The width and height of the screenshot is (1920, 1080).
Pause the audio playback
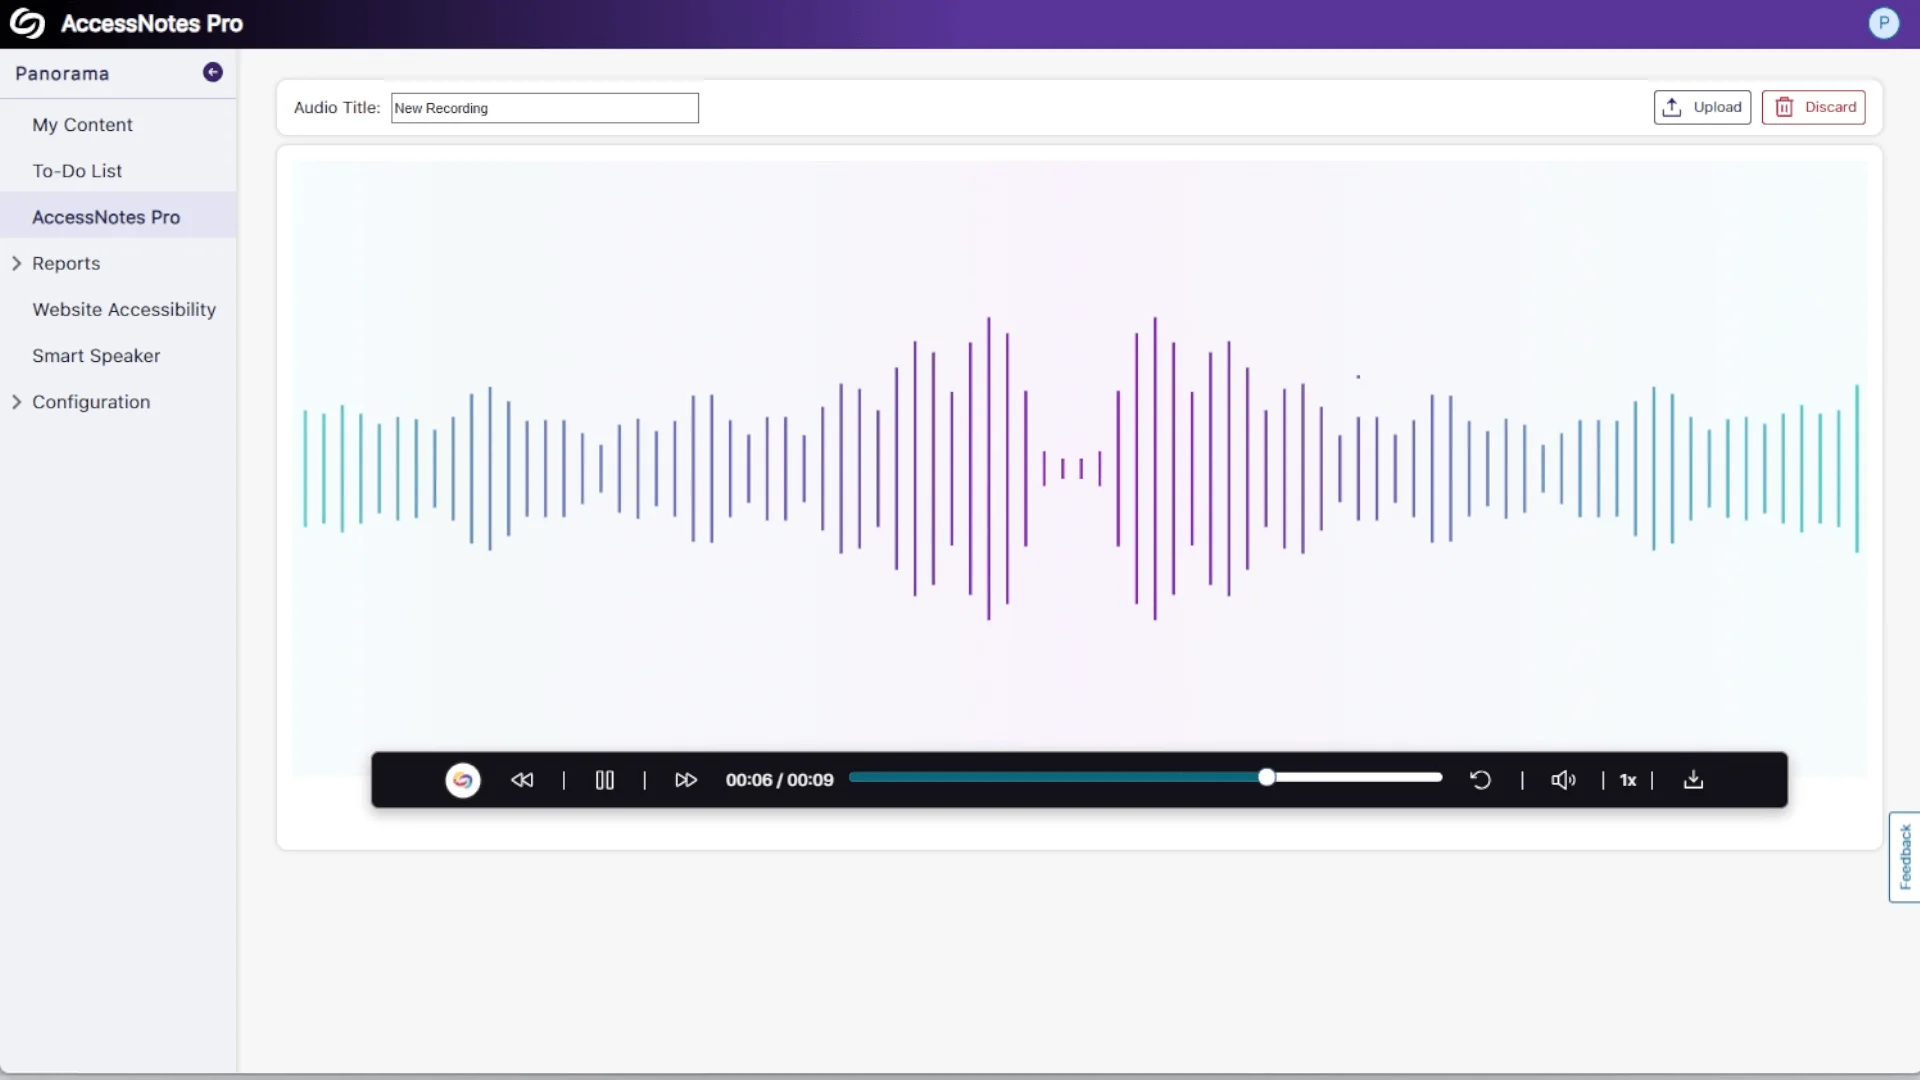(604, 780)
